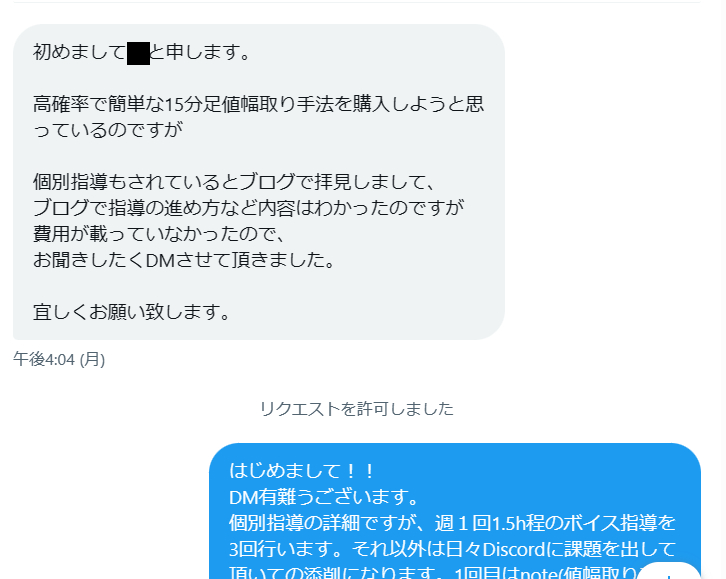Click the お聞きしたくDMさせて頂きました line
726x579 pixels.
(x=184, y=260)
